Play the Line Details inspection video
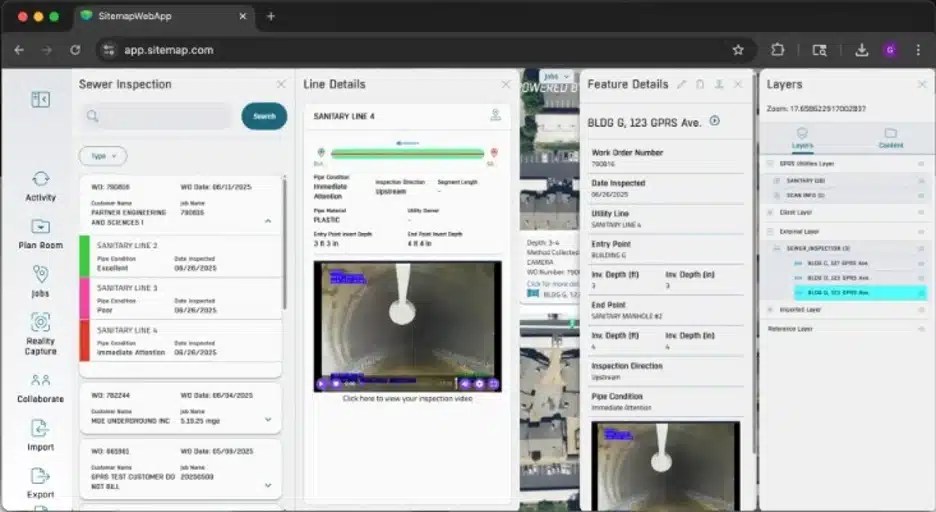Viewport: 936px width, 512px height. coord(321,384)
